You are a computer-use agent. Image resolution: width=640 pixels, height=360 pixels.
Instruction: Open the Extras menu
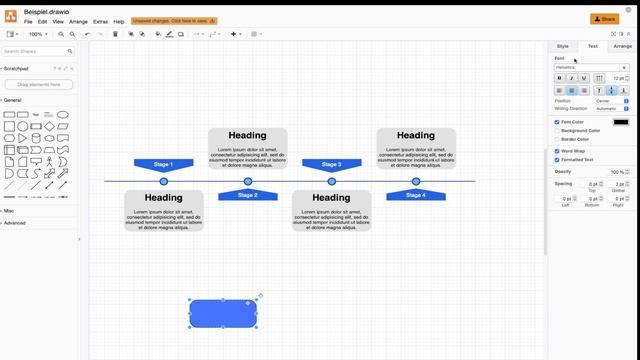100,22
